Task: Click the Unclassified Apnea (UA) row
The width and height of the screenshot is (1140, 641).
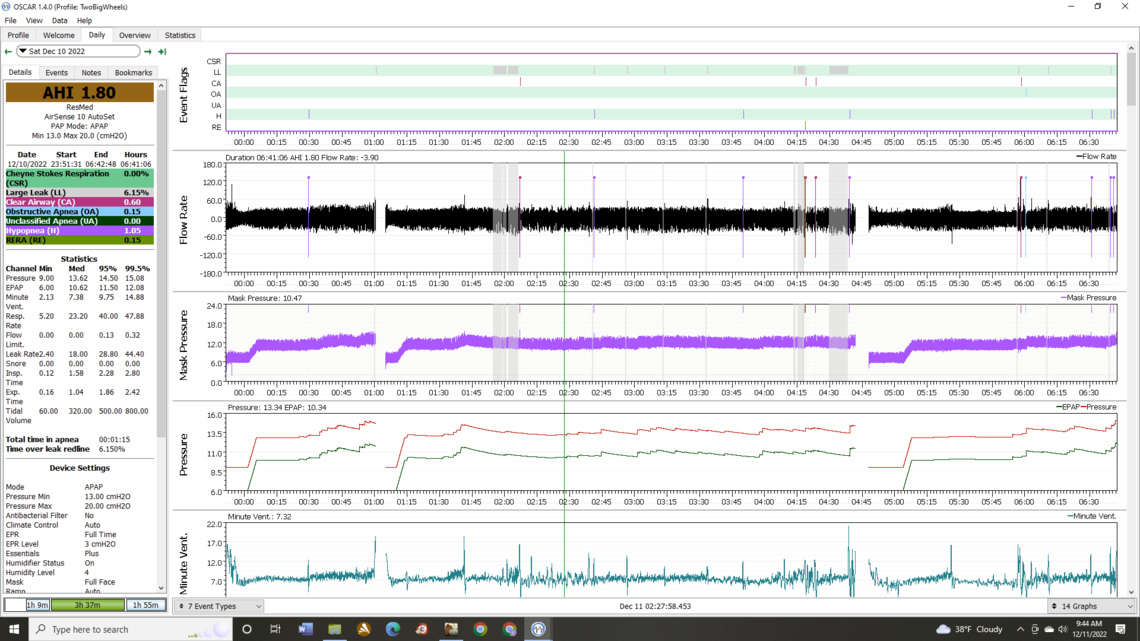Action: pos(79,221)
